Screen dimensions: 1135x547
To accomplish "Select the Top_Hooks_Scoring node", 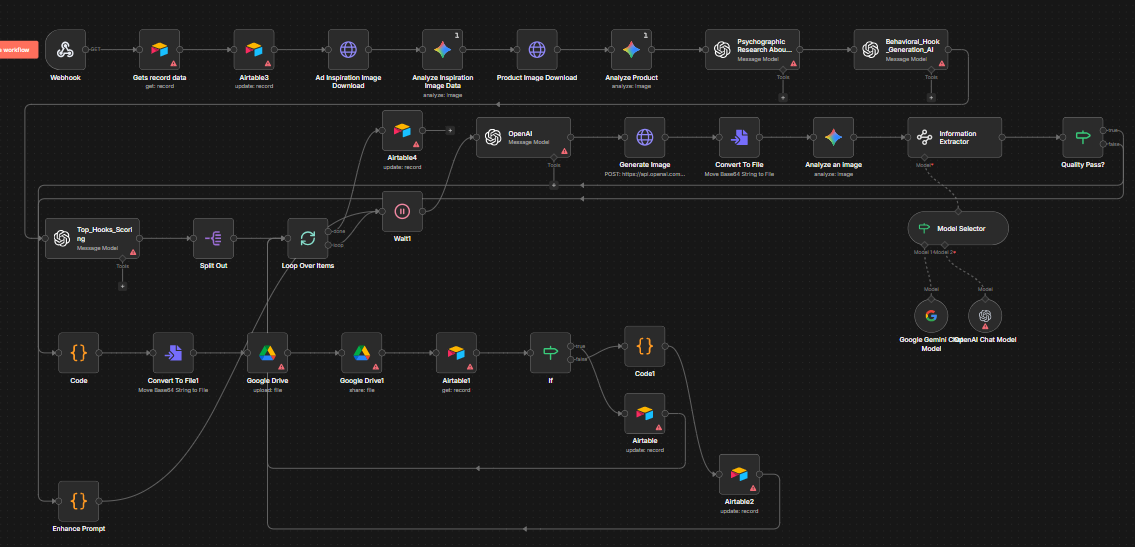I will 92,238.
